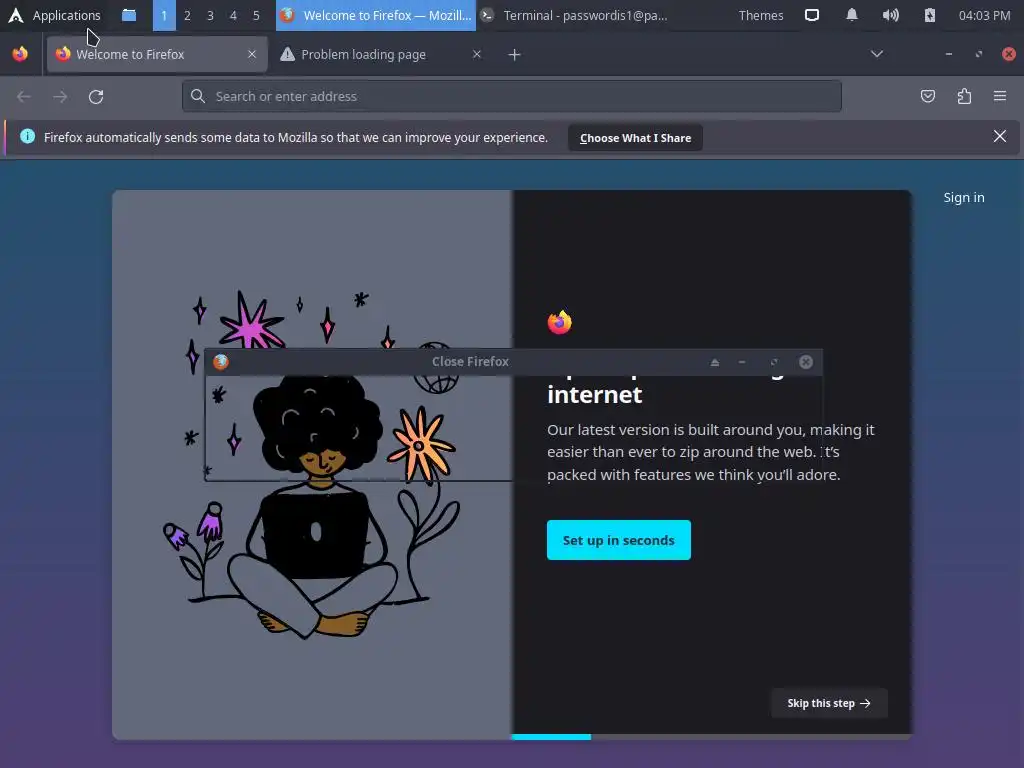Viewport: 1024px width, 768px height.
Task: Expand the List all tabs chevron
Action: point(877,54)
